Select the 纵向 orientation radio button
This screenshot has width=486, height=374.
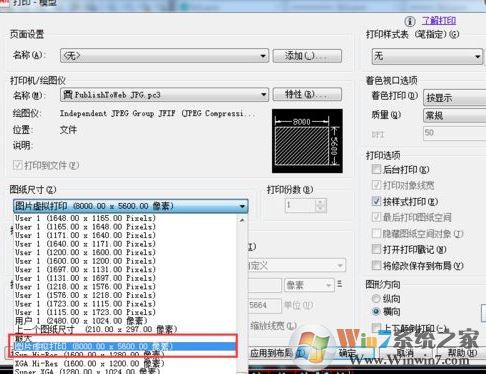[x=376, y=298]
